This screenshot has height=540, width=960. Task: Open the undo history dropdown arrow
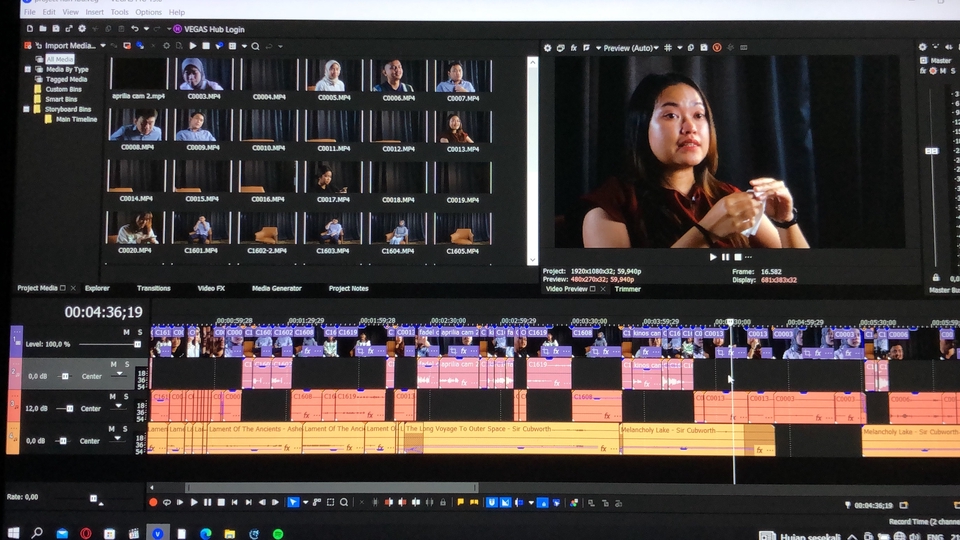pos(146,29)
